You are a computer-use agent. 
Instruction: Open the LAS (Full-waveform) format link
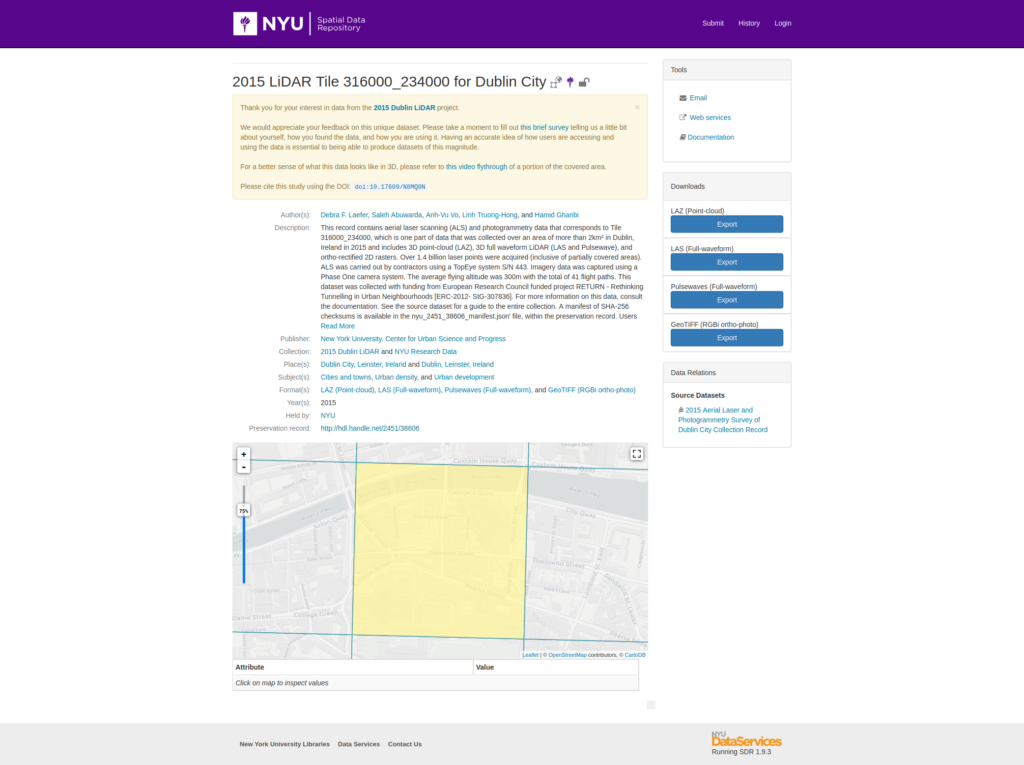coord(409,390)
